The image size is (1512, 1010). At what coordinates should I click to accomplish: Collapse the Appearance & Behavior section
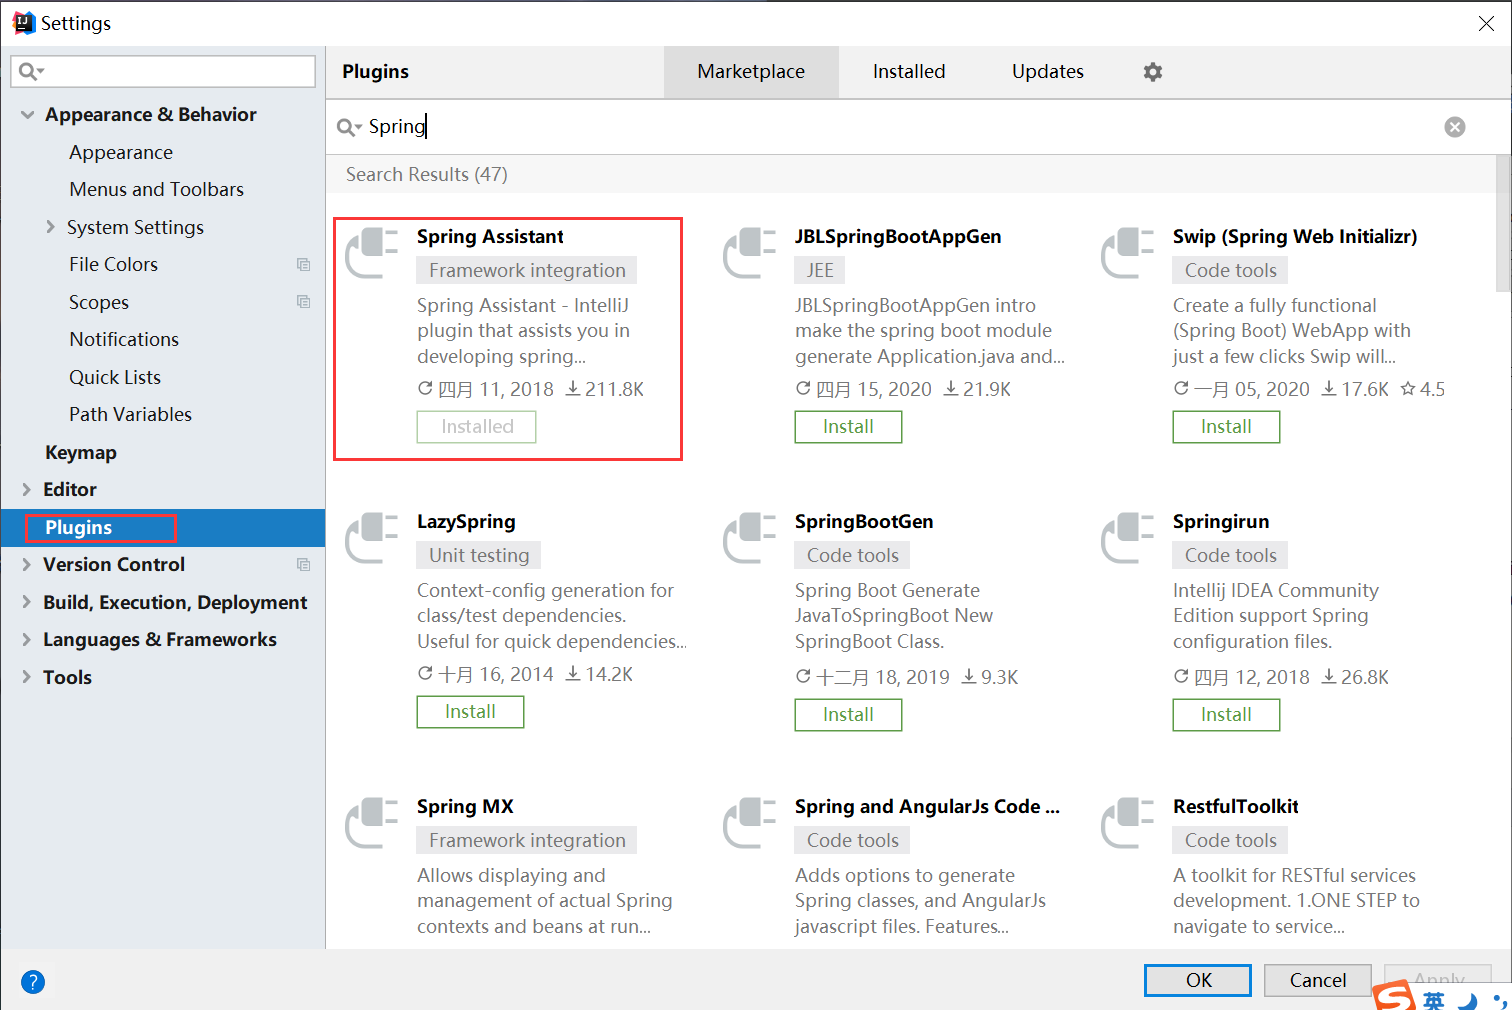(27, 115)
